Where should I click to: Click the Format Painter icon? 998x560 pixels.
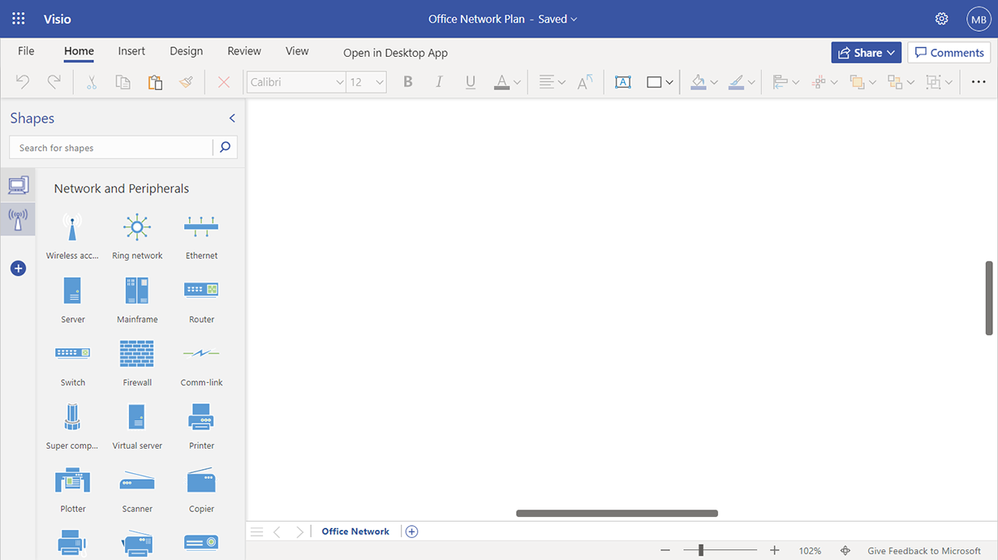pyautogui.click(x=186, y=82)
